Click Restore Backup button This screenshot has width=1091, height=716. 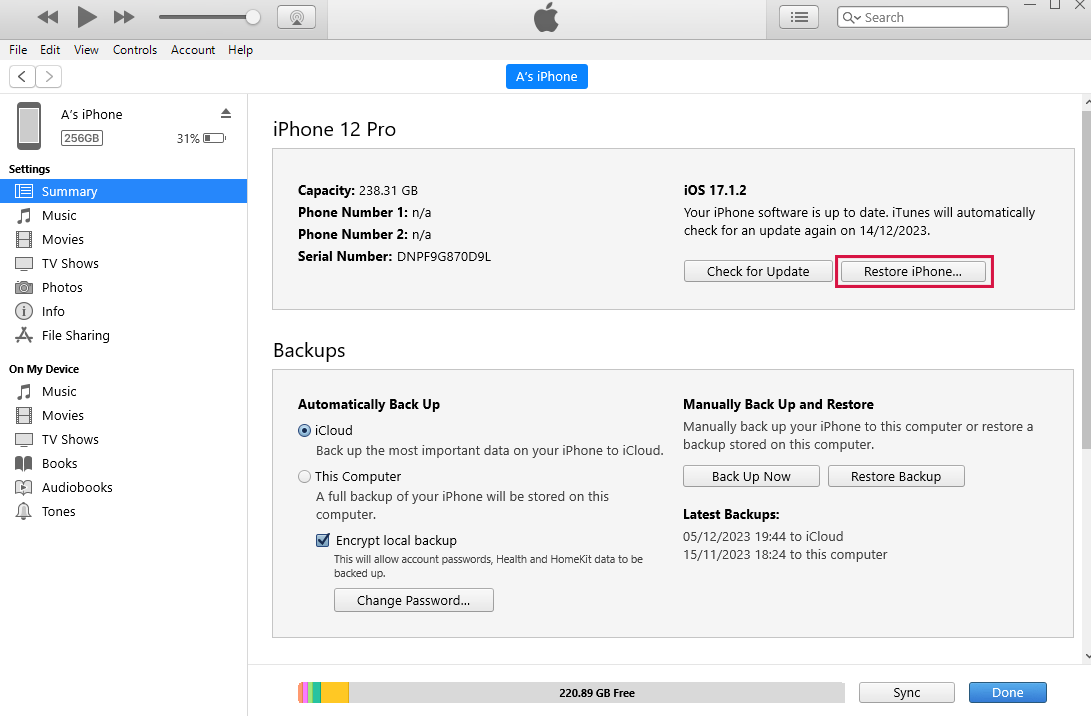click(x=896, y=477)
